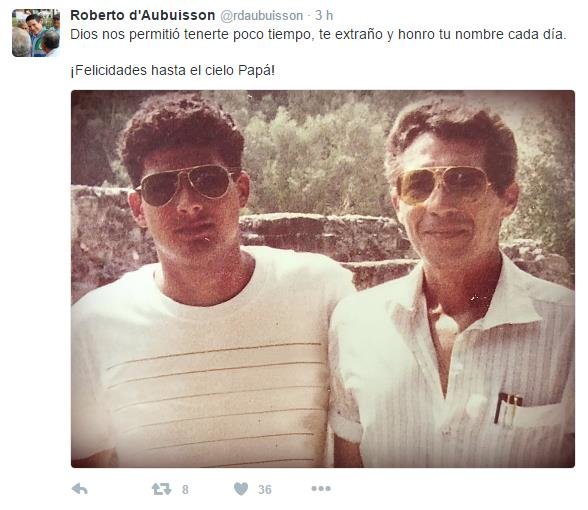Click the reply arrow icon
Image resolution: width=588 pixels, height=510 pixels.
(x=80, y=489)
